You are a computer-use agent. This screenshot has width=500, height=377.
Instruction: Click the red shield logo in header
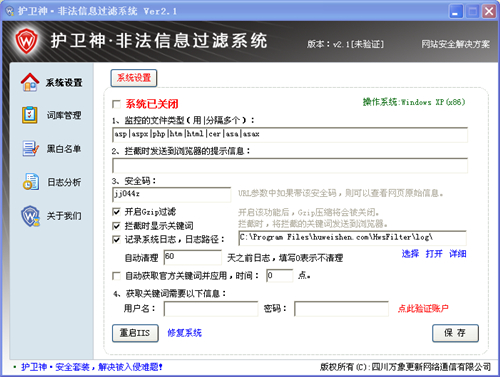26,41
